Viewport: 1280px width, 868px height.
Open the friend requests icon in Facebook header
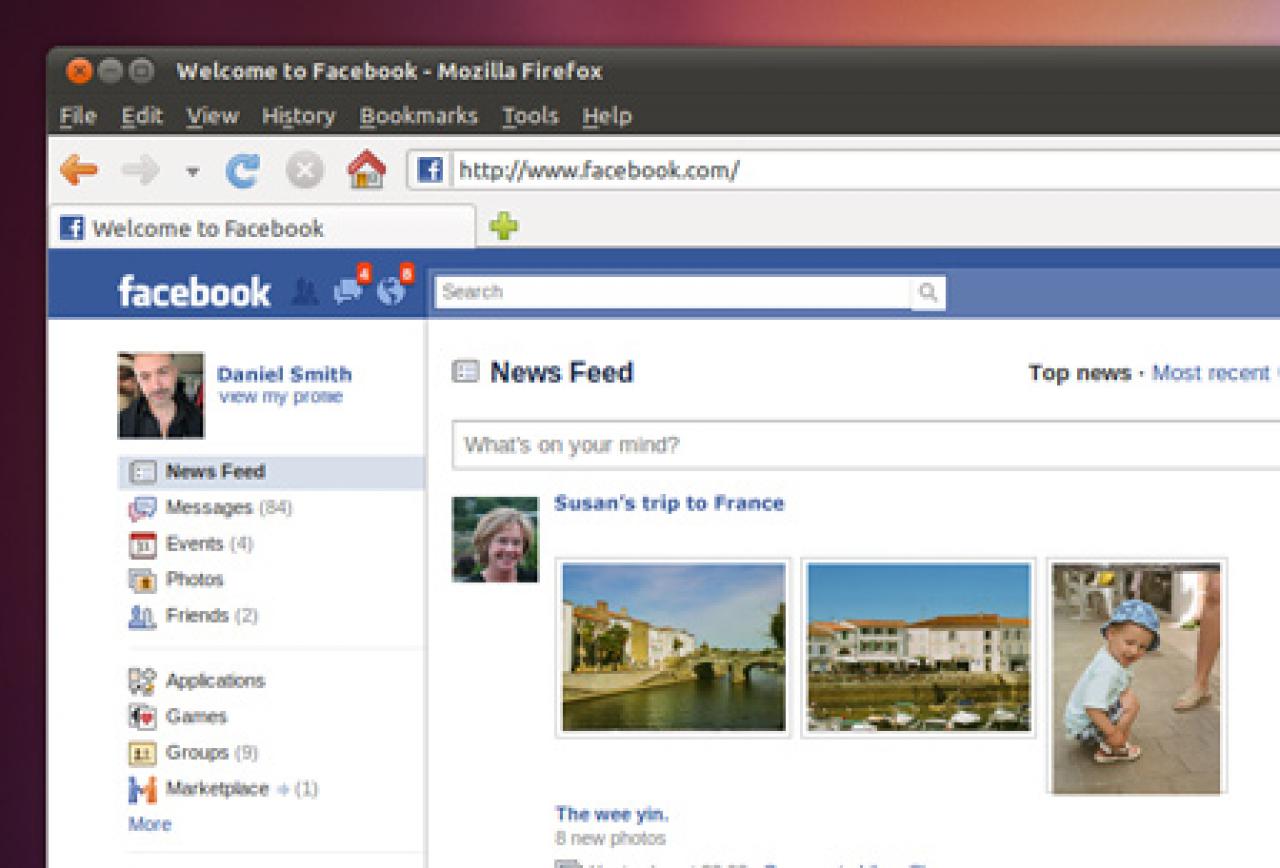305,292
